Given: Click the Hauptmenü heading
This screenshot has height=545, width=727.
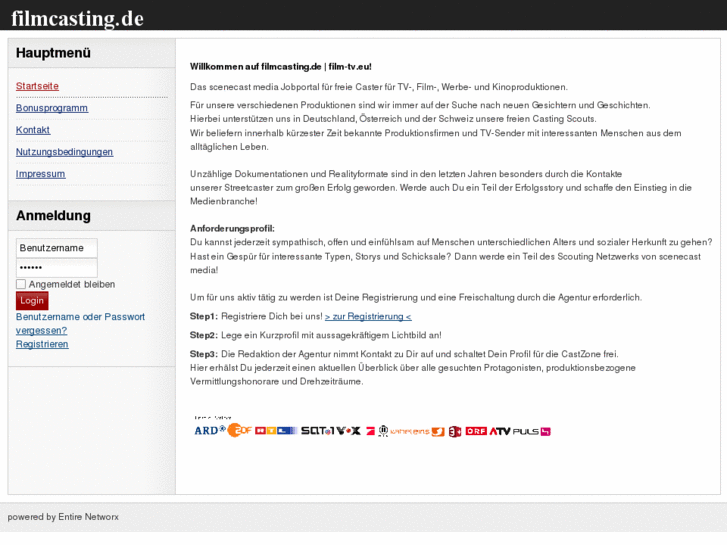Looking at the screenshot, I should click(x=53, y=53).
